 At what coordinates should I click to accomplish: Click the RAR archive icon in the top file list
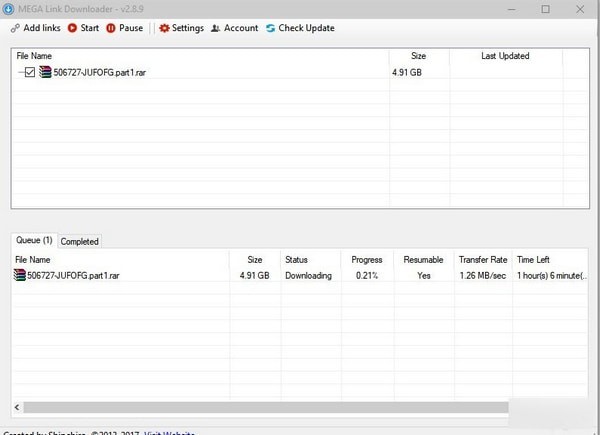45,72
